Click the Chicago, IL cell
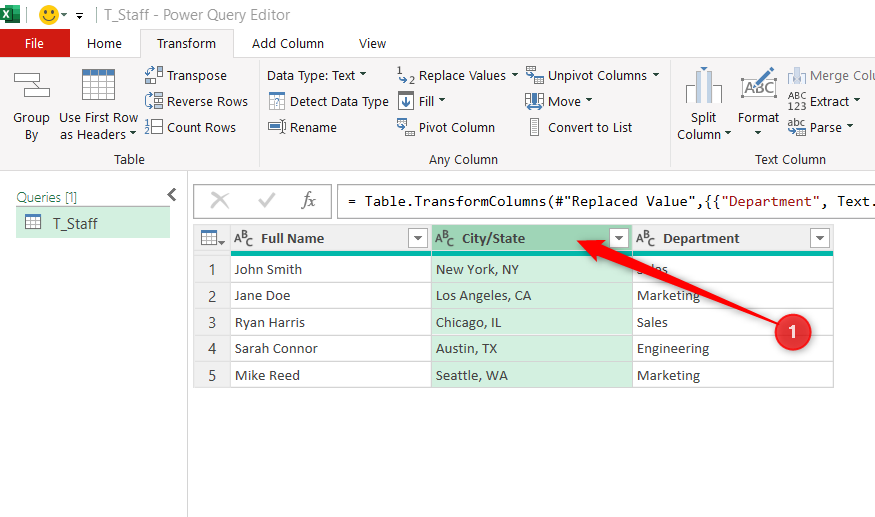This screenshot has width=875, height=517. click(532, 322)
